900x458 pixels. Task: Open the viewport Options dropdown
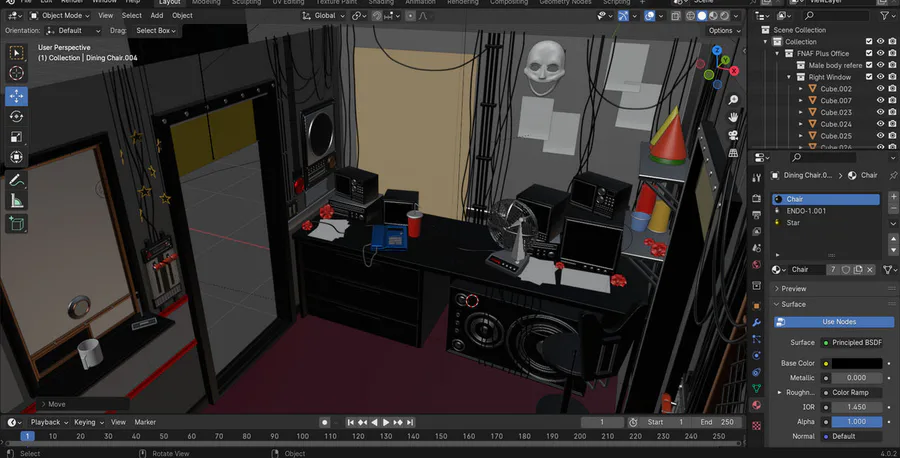[x=724, y=30]
